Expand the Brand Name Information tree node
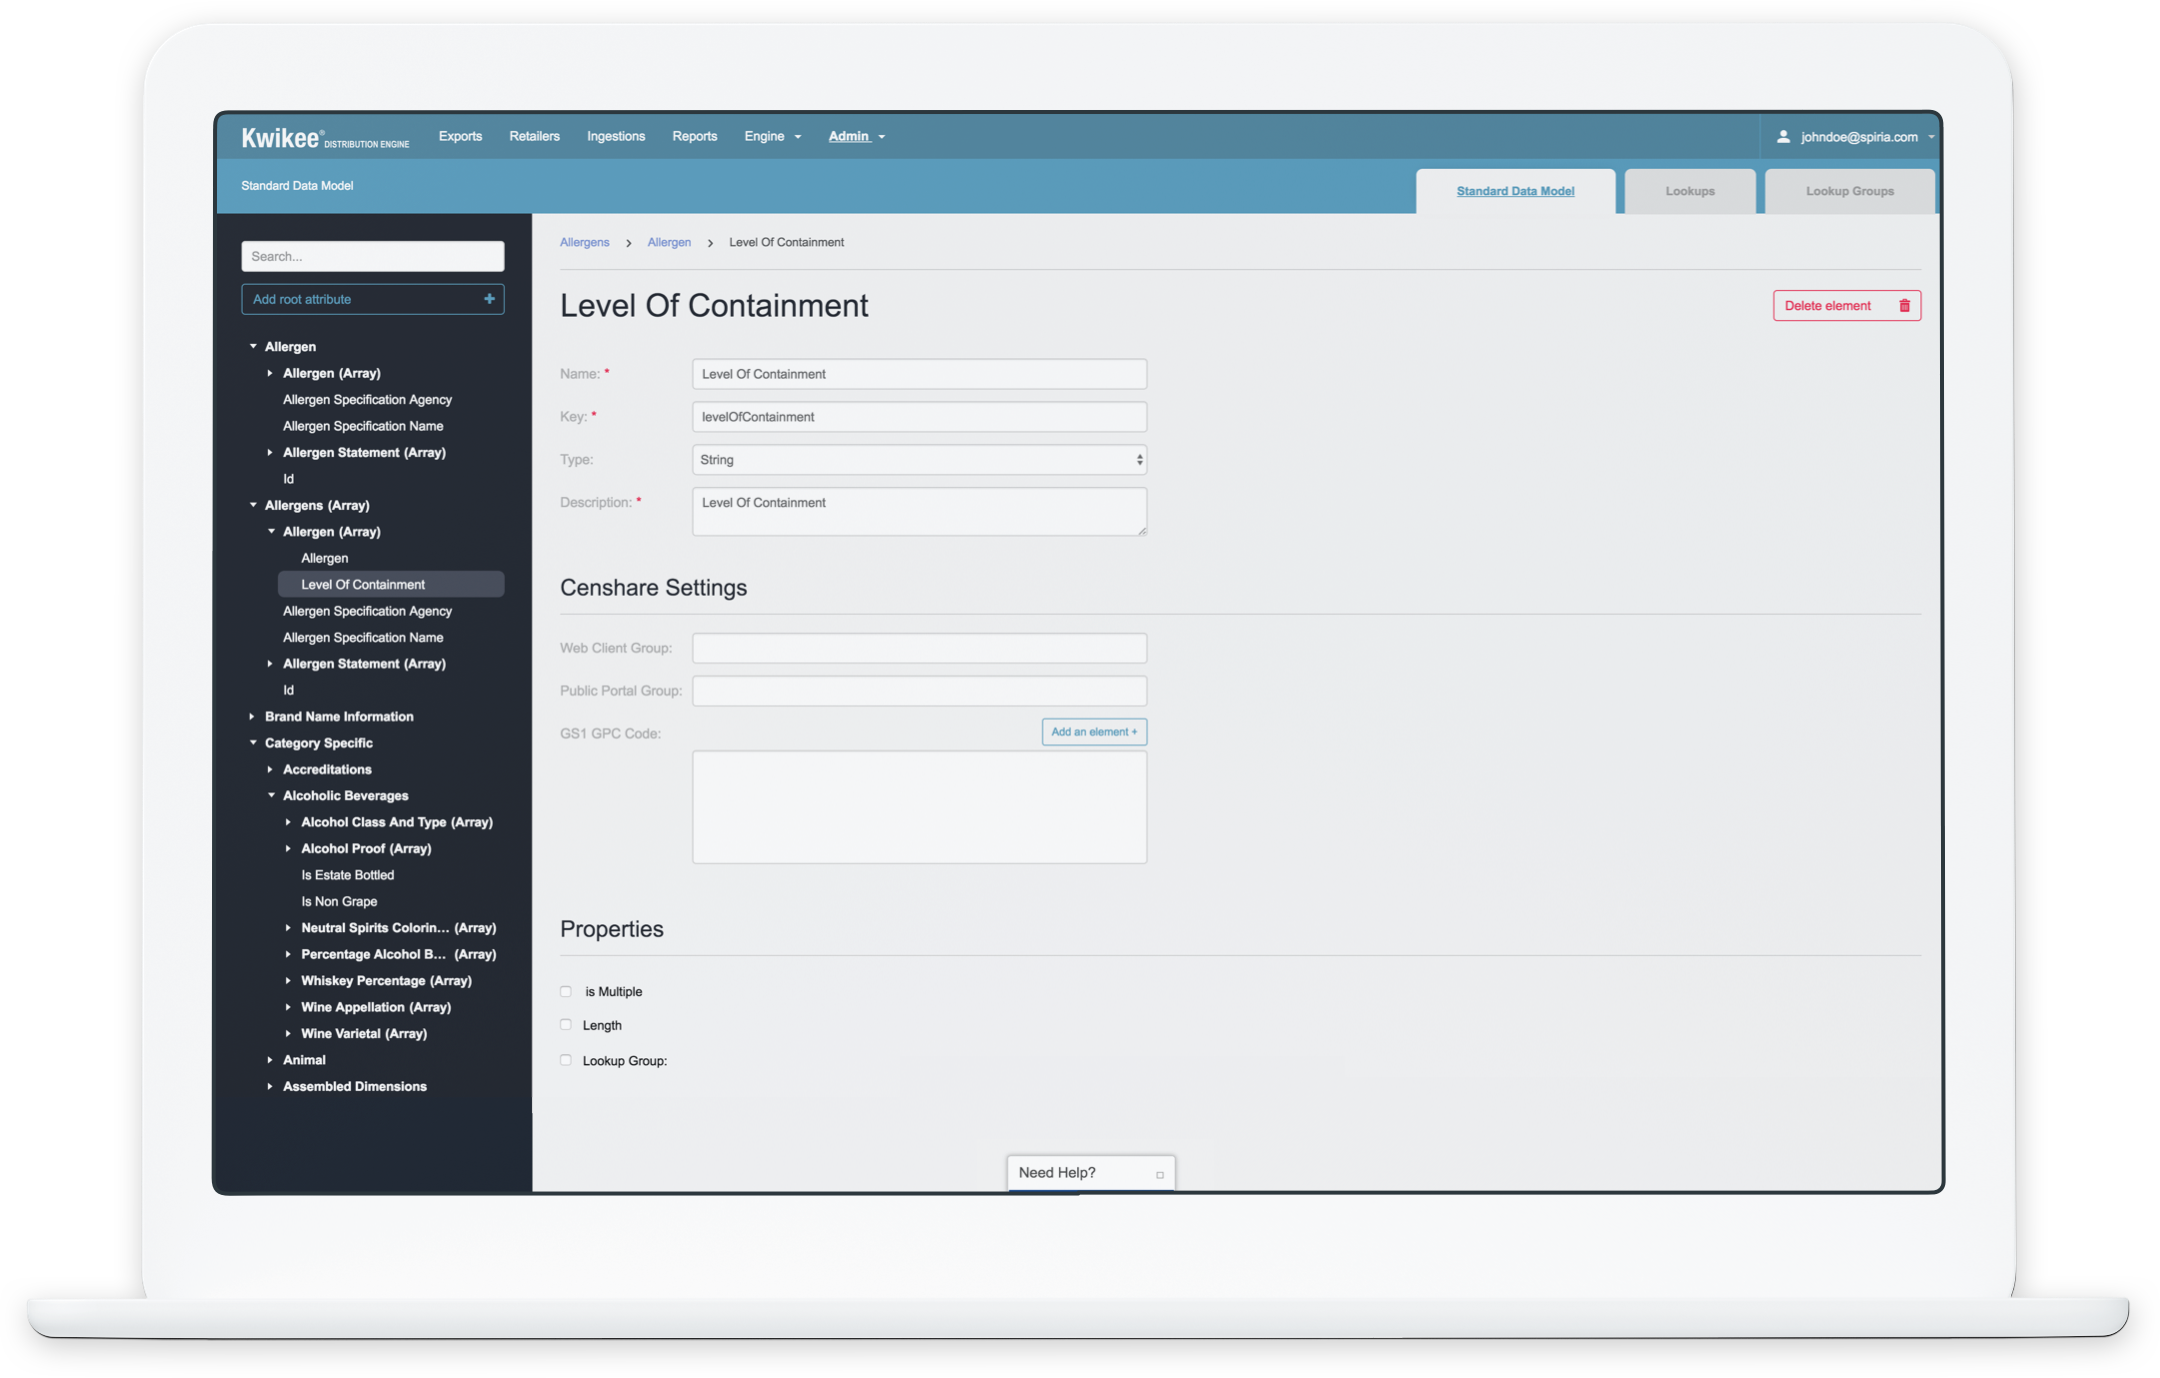 (x=252, y=716)
